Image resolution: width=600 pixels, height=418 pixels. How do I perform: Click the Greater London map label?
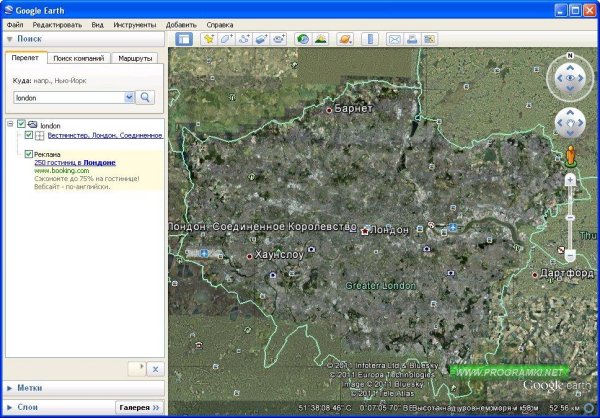pos(380,286)
